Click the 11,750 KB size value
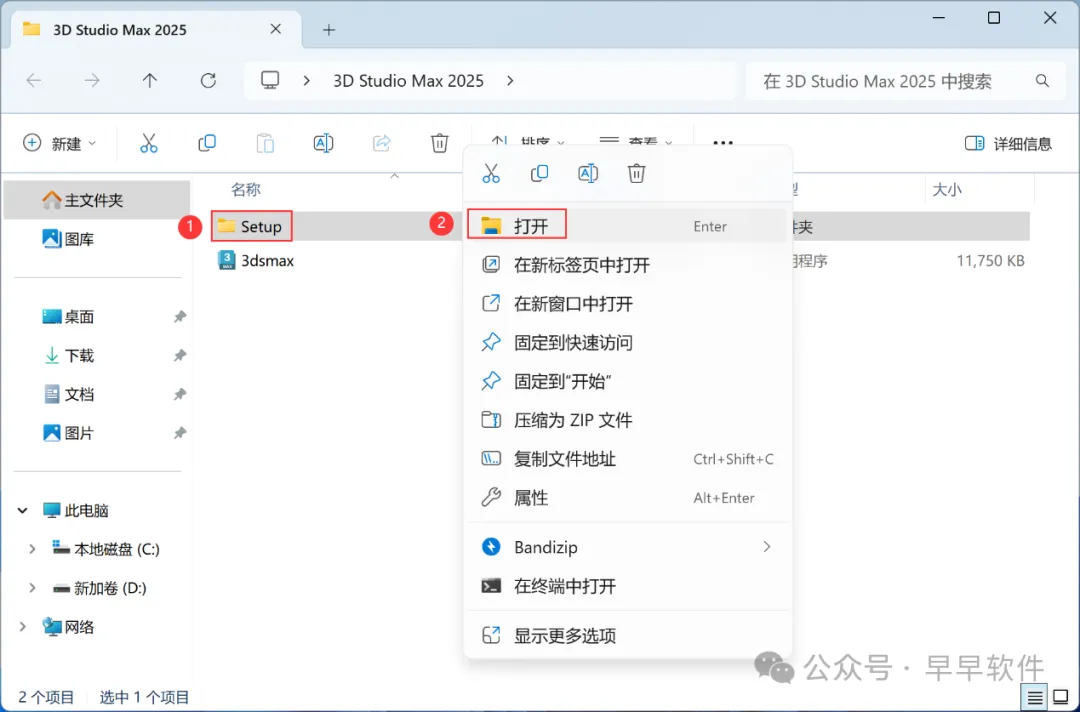Viewport: 1080px width, 712px height. 990,260
